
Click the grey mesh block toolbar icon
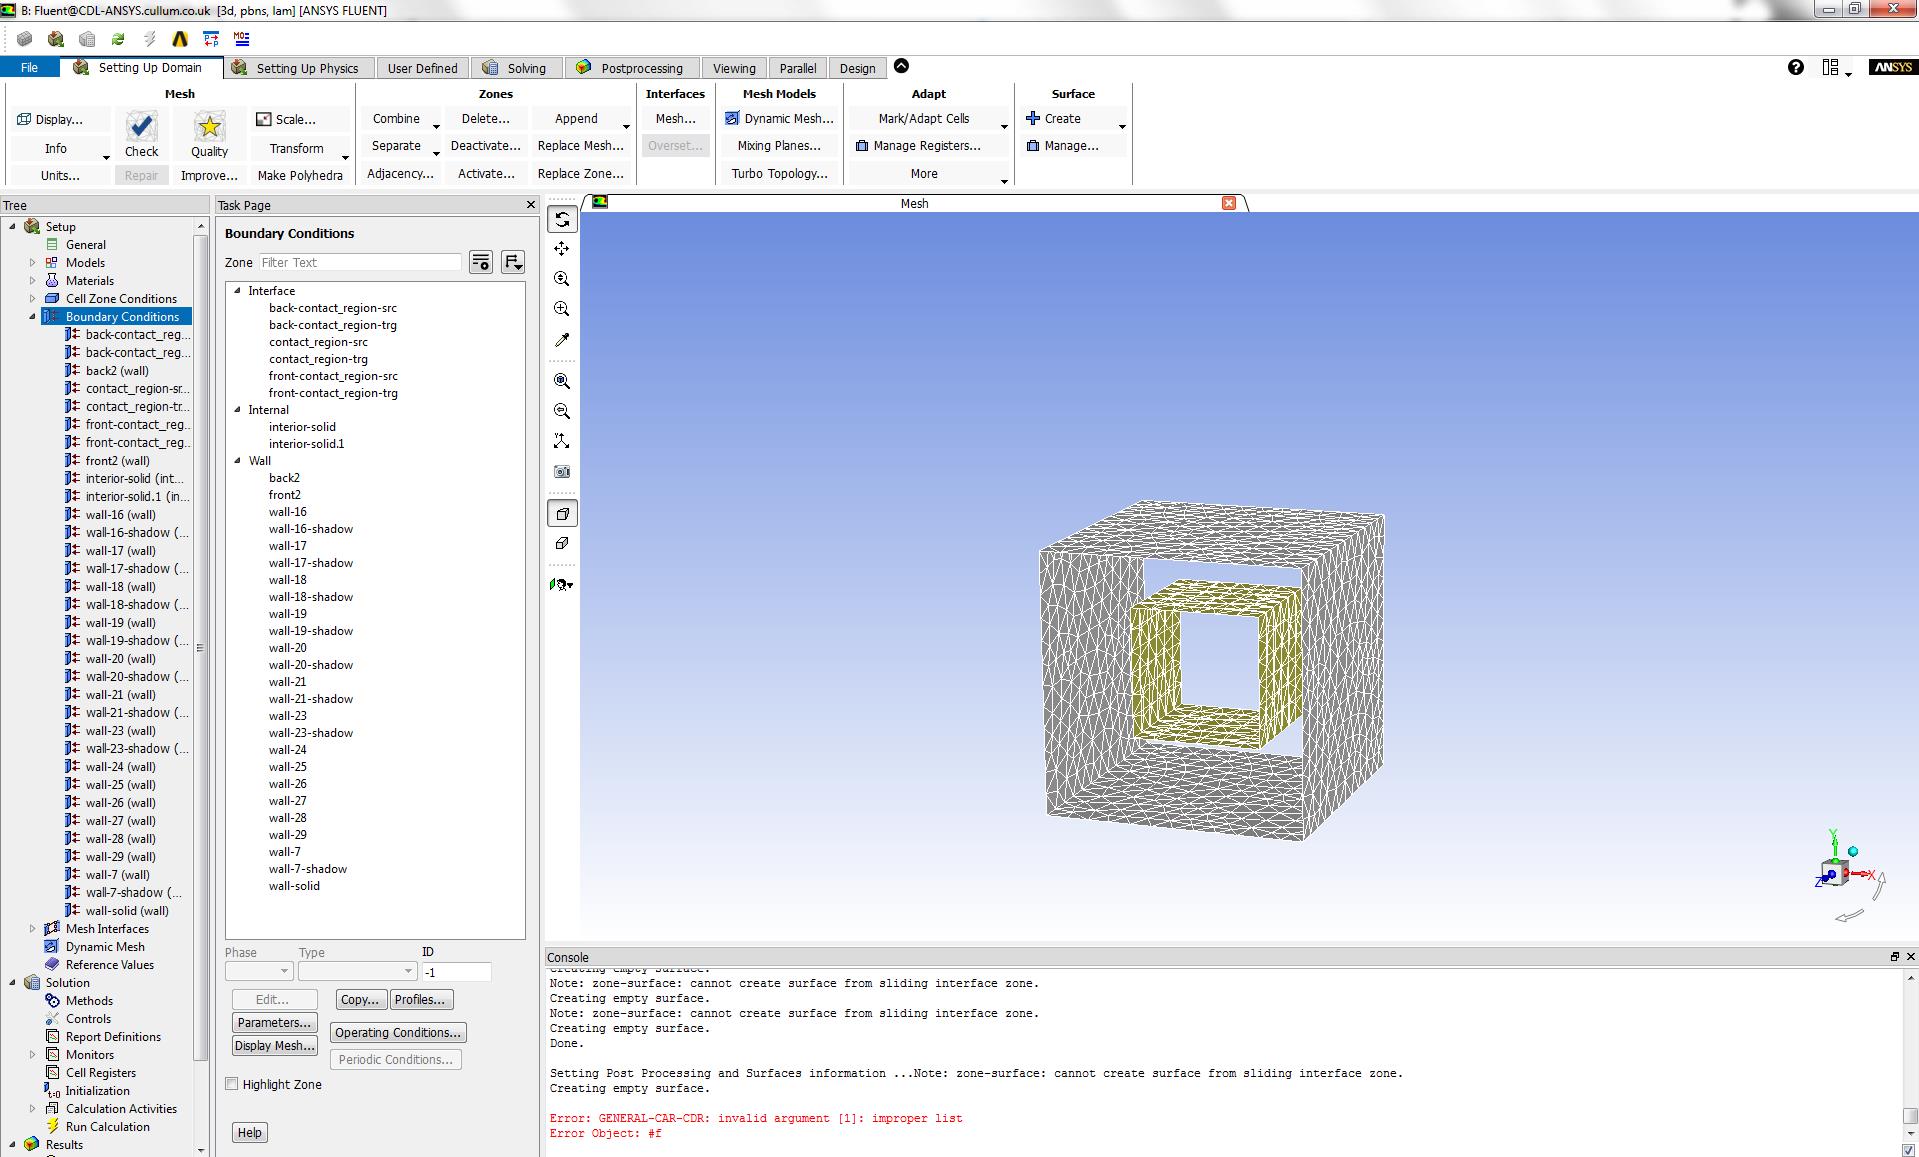pyautogui.click(x=25, y=39)
